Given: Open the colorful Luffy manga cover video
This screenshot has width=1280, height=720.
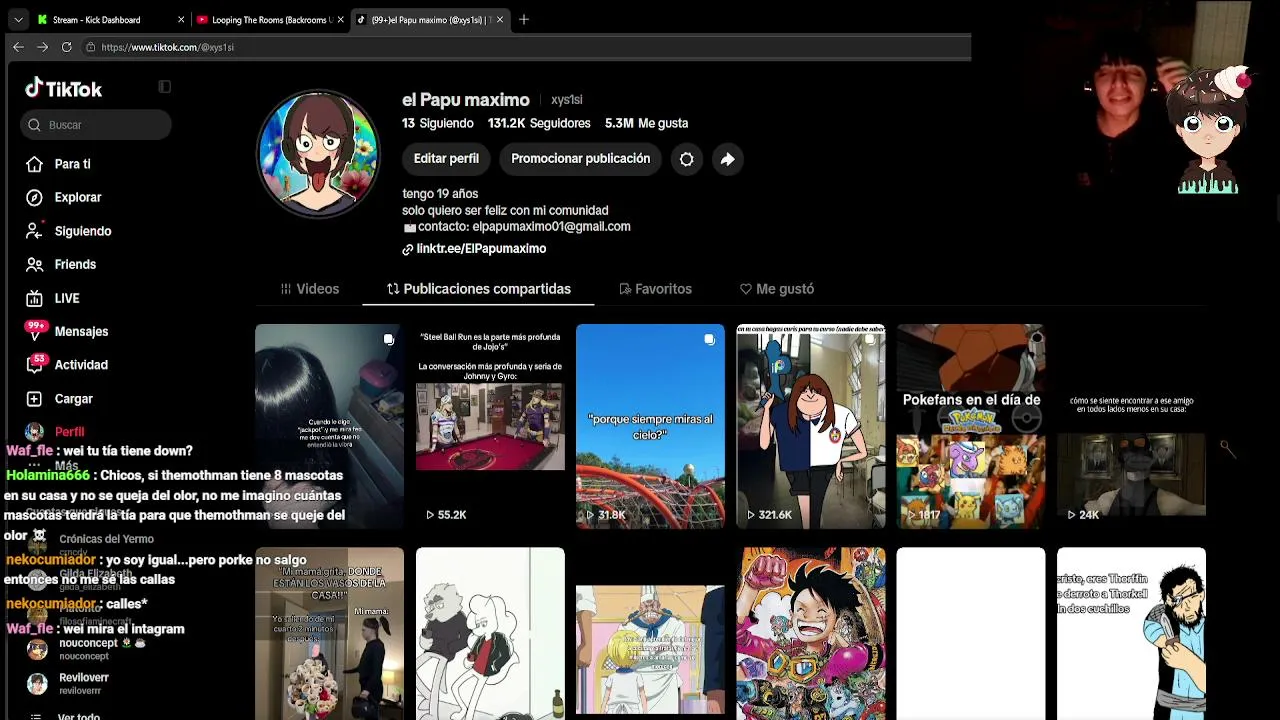Looking at the screenshot, I should click(811, 634).
